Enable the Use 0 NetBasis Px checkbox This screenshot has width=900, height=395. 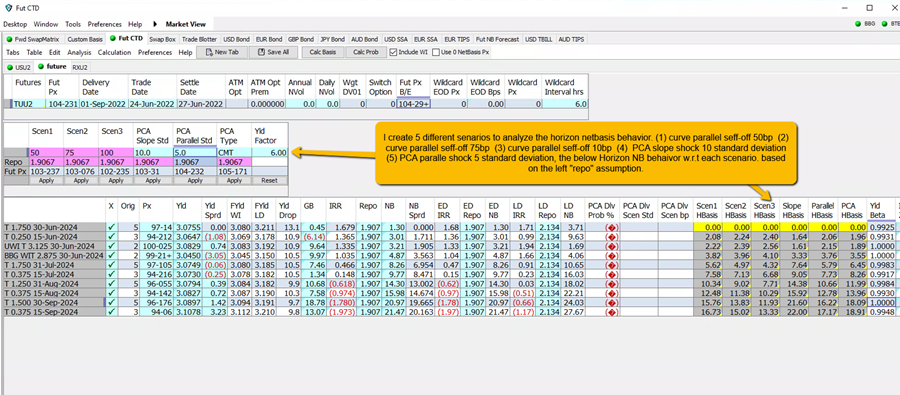point(435,52)
